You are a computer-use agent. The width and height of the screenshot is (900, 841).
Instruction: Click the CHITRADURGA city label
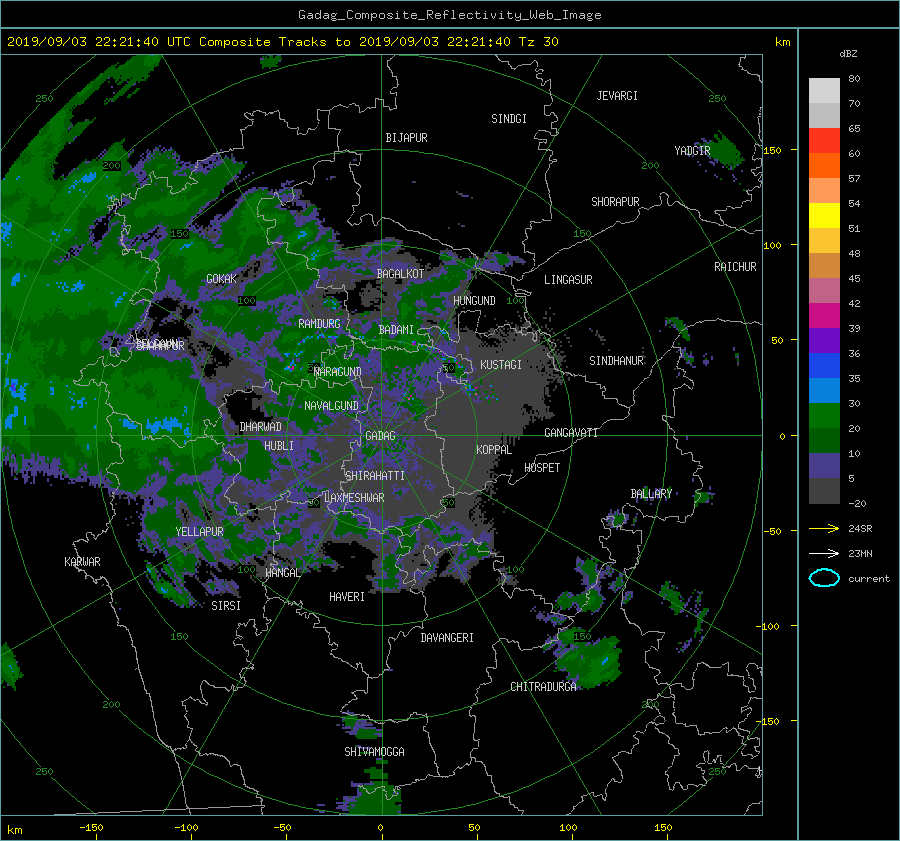[544, 687]
